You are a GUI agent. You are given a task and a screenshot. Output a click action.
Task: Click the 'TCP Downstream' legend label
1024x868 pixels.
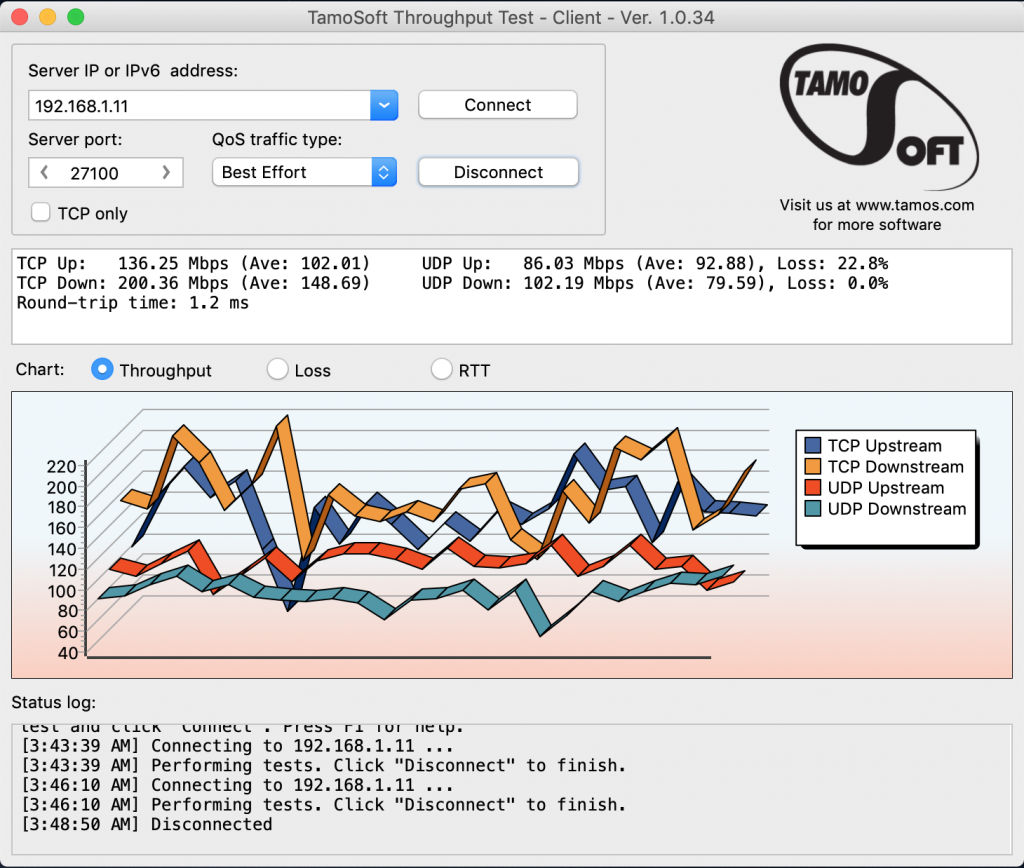(896, 466)
